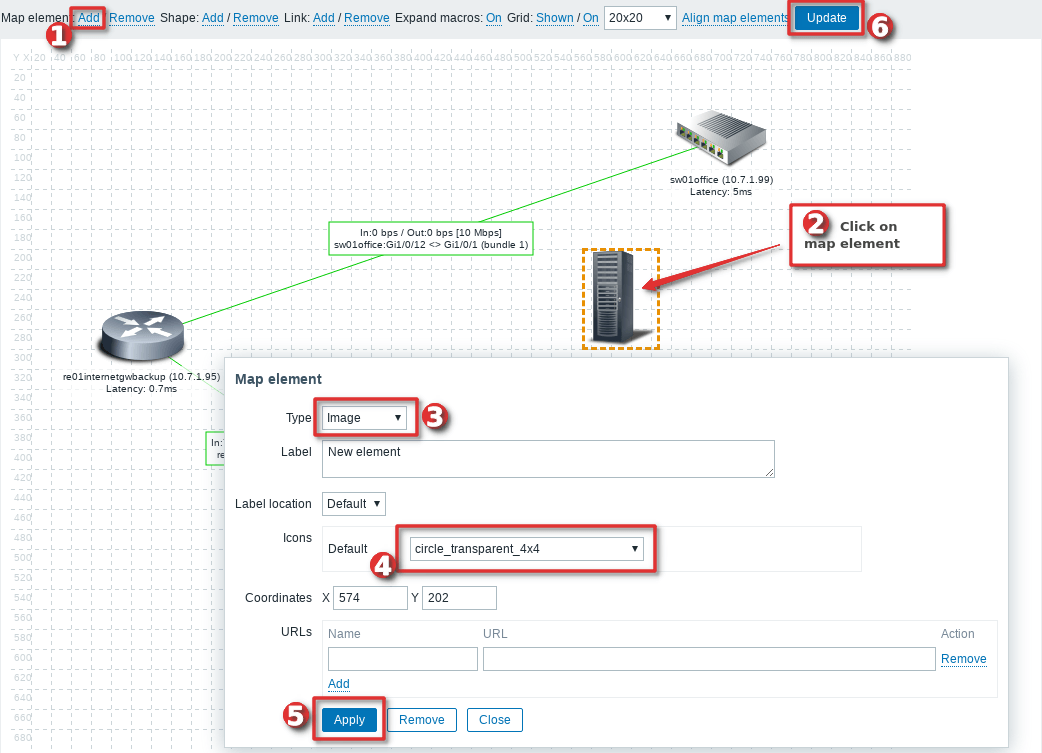Click the X coordinate field
The height and width of the screenshot is (753, 1042).
pos(370,598)
